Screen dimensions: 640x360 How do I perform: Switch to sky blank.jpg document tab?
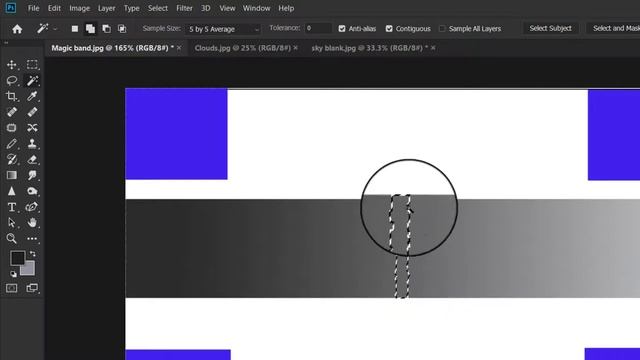pos(369,48)
